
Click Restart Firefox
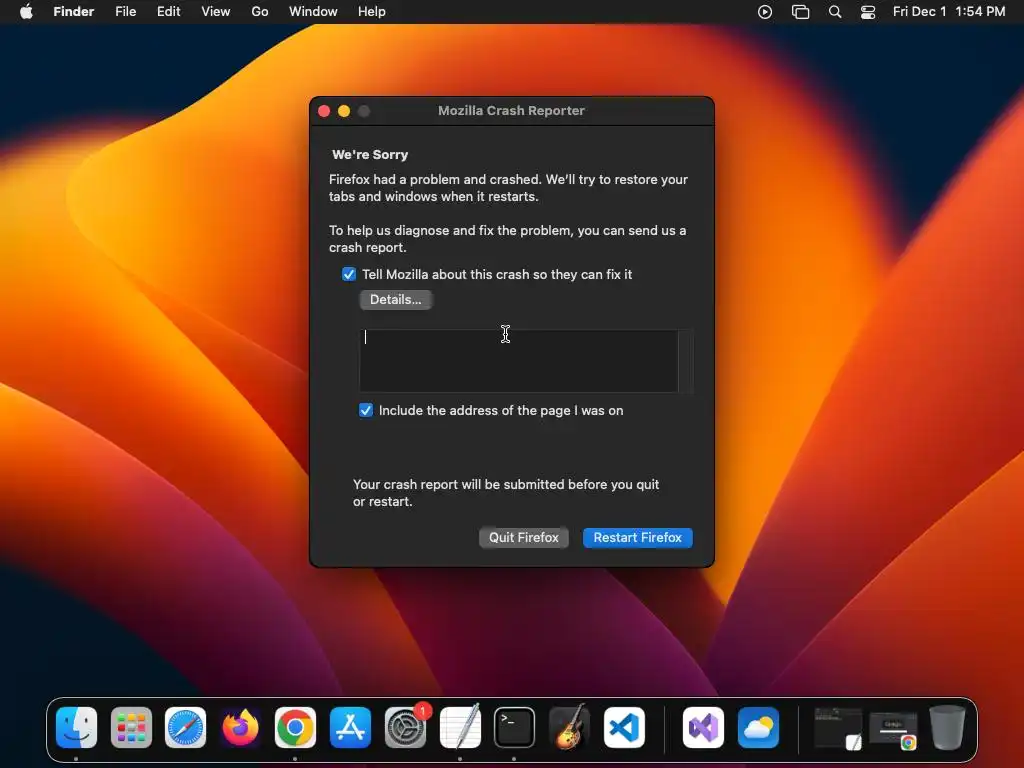[637, 537]
